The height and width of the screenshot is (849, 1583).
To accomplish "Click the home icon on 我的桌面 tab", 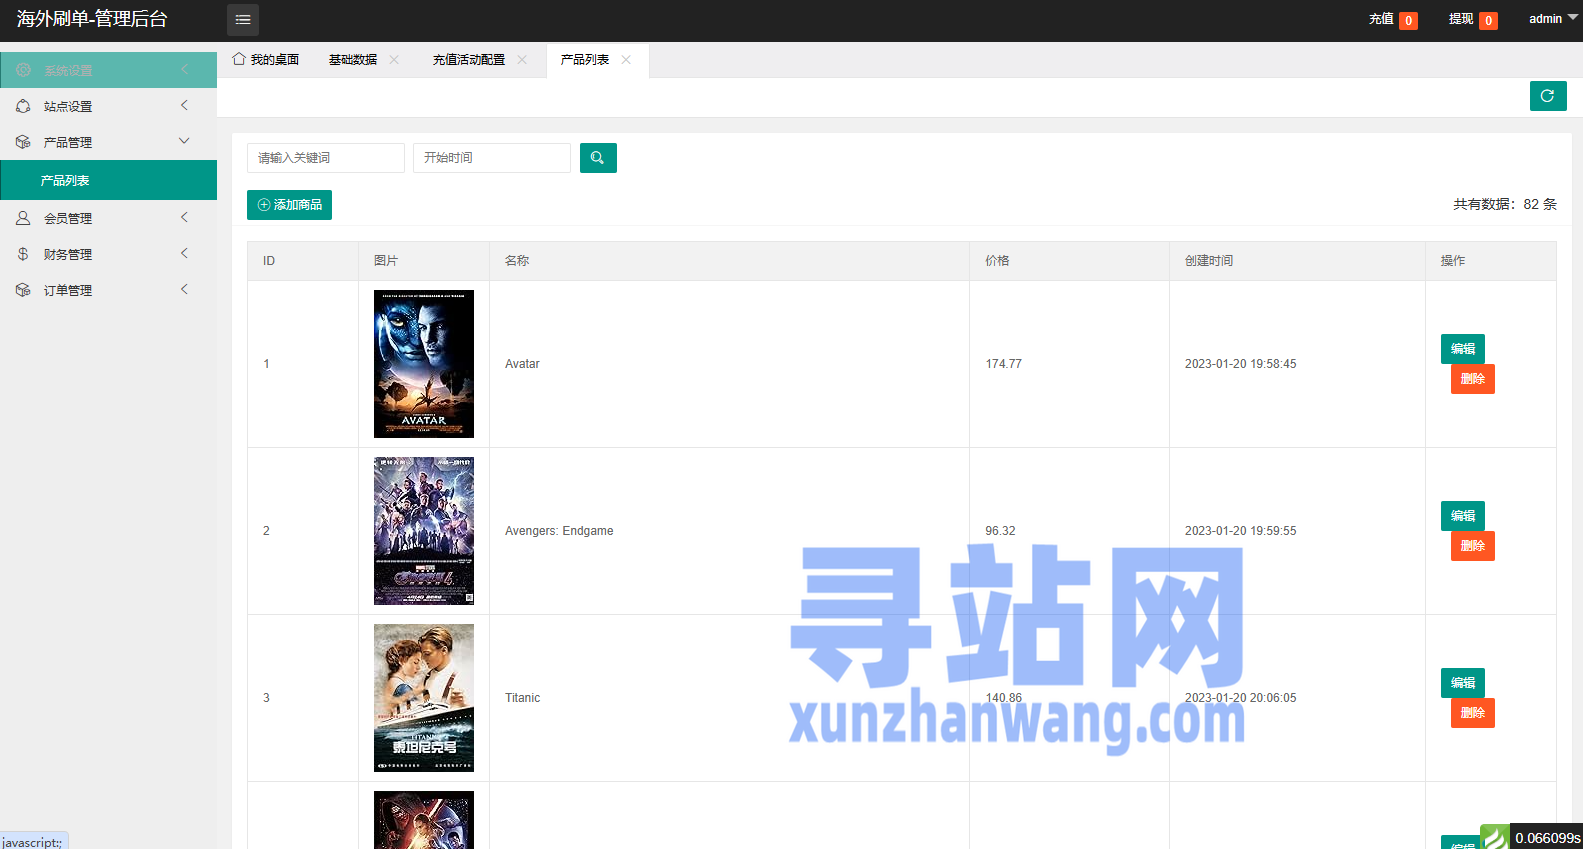I will click(239, 59).
